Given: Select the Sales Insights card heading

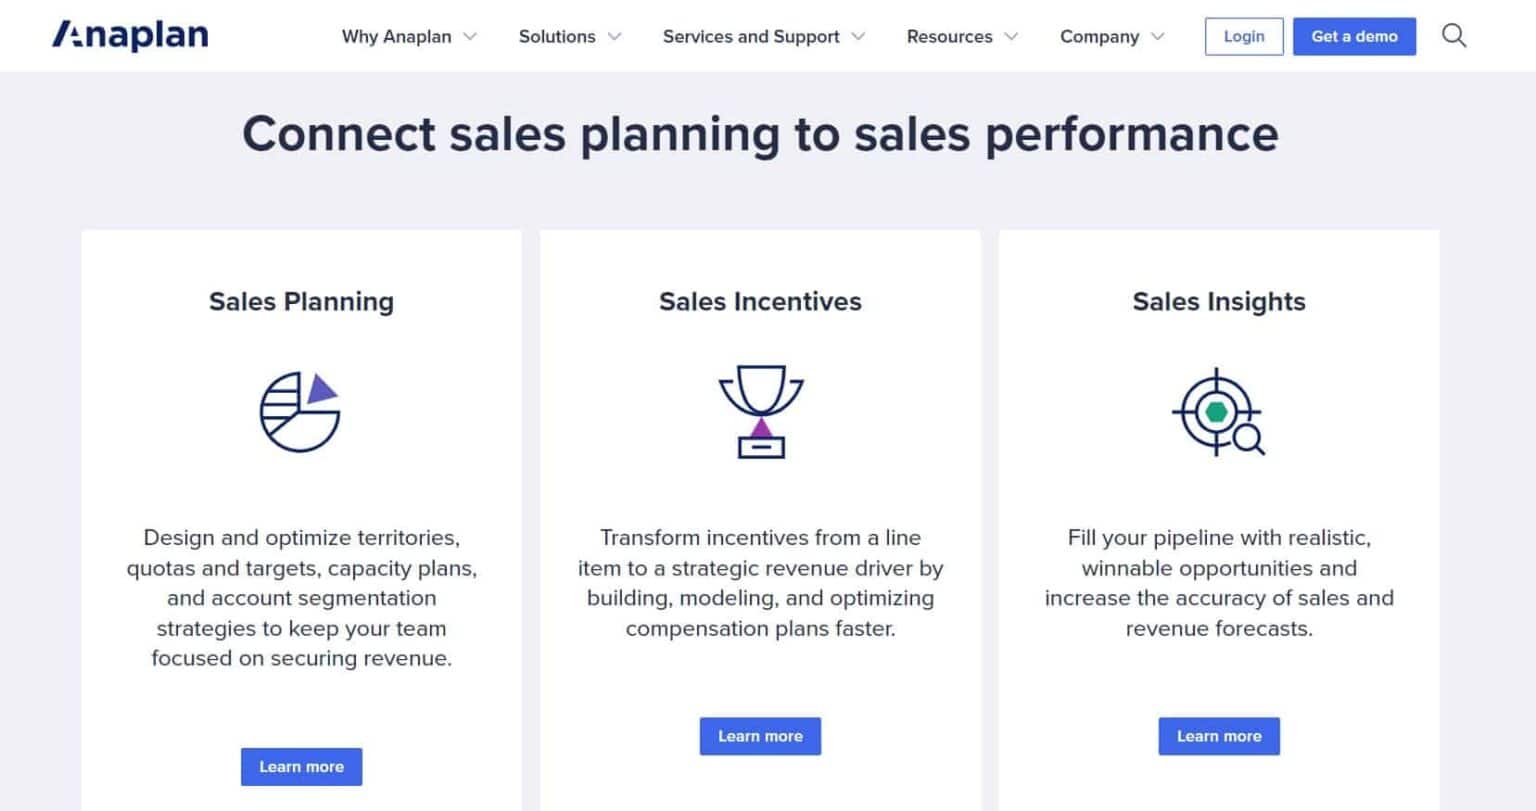Looking at the screenshot, I should (1218, 301).
